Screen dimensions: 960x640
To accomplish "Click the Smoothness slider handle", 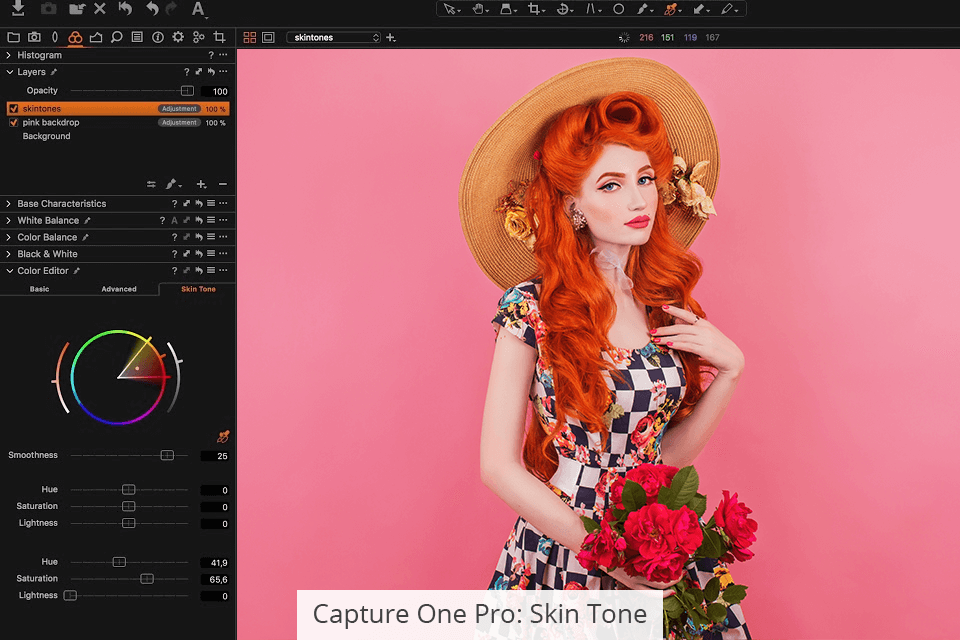I will pyautogui.click(x=167, y=455).
